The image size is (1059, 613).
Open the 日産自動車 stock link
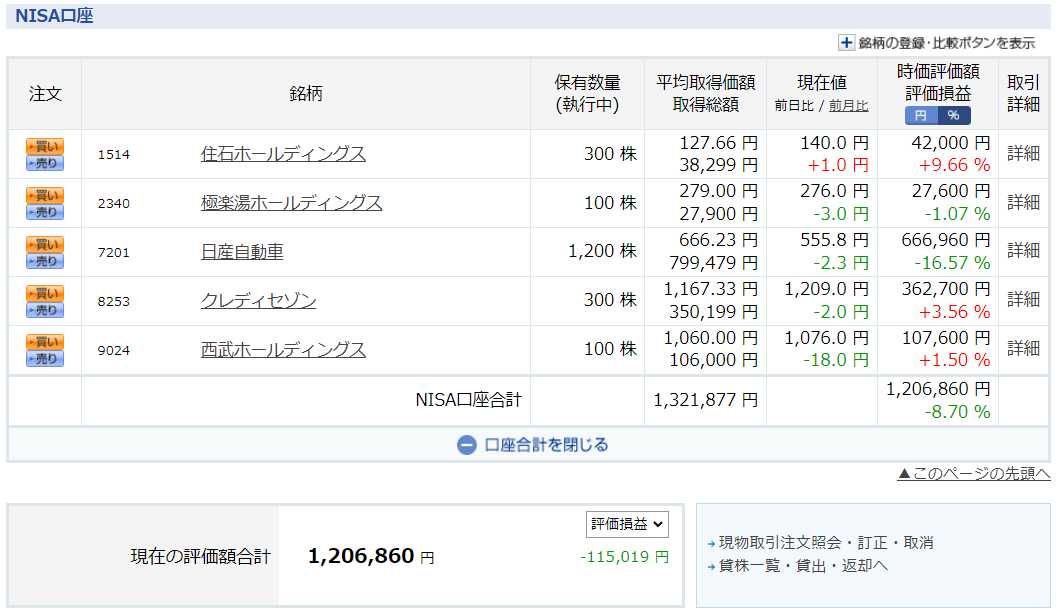click(242, 252)
